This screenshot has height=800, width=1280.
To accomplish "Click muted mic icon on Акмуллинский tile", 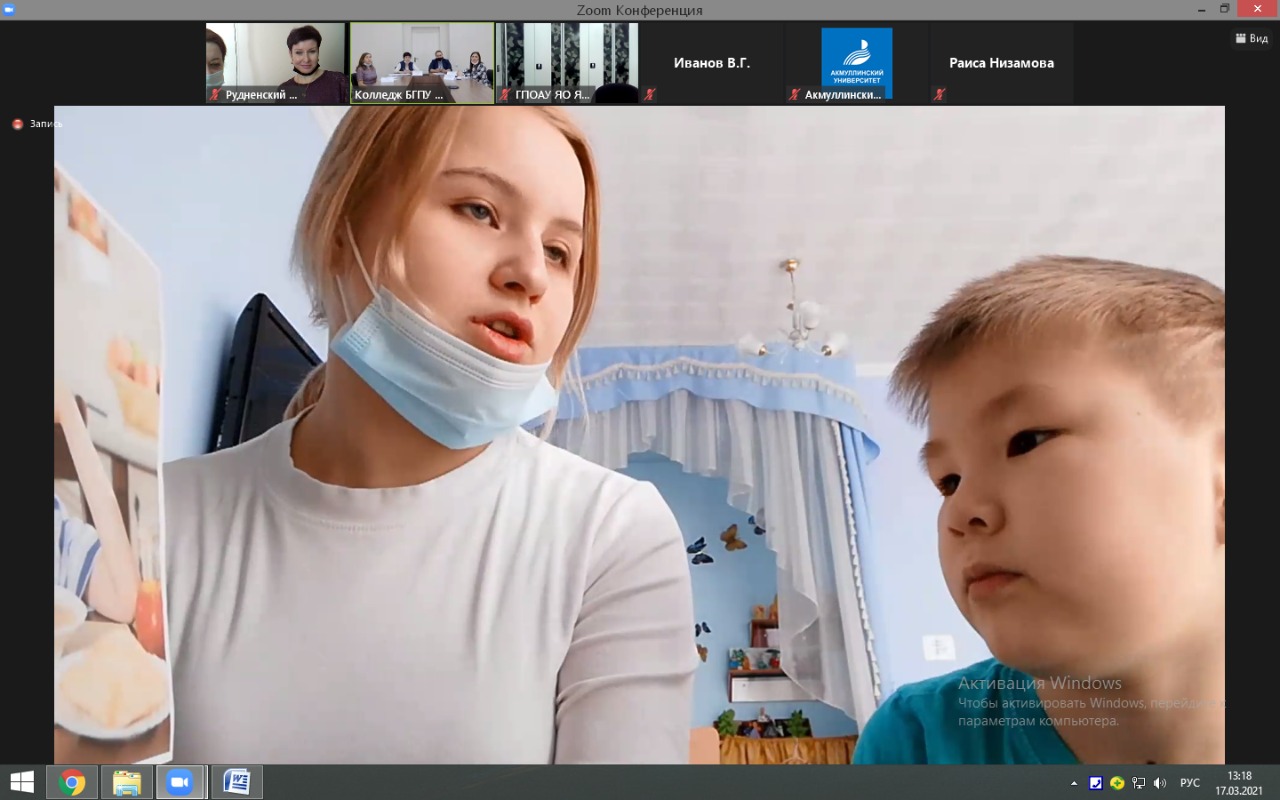I will coord(795,95).
